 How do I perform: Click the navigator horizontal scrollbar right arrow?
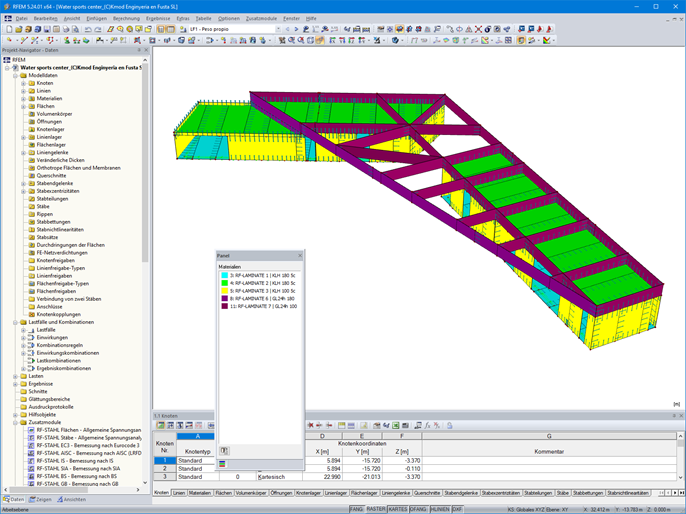point(138,490)
